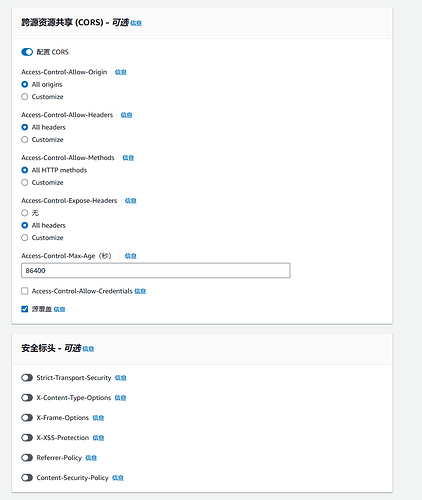The width and height of the screenshot is (422, 500).
Task: Open the 信息 link beside CORS heading
Action: point(136,23)
